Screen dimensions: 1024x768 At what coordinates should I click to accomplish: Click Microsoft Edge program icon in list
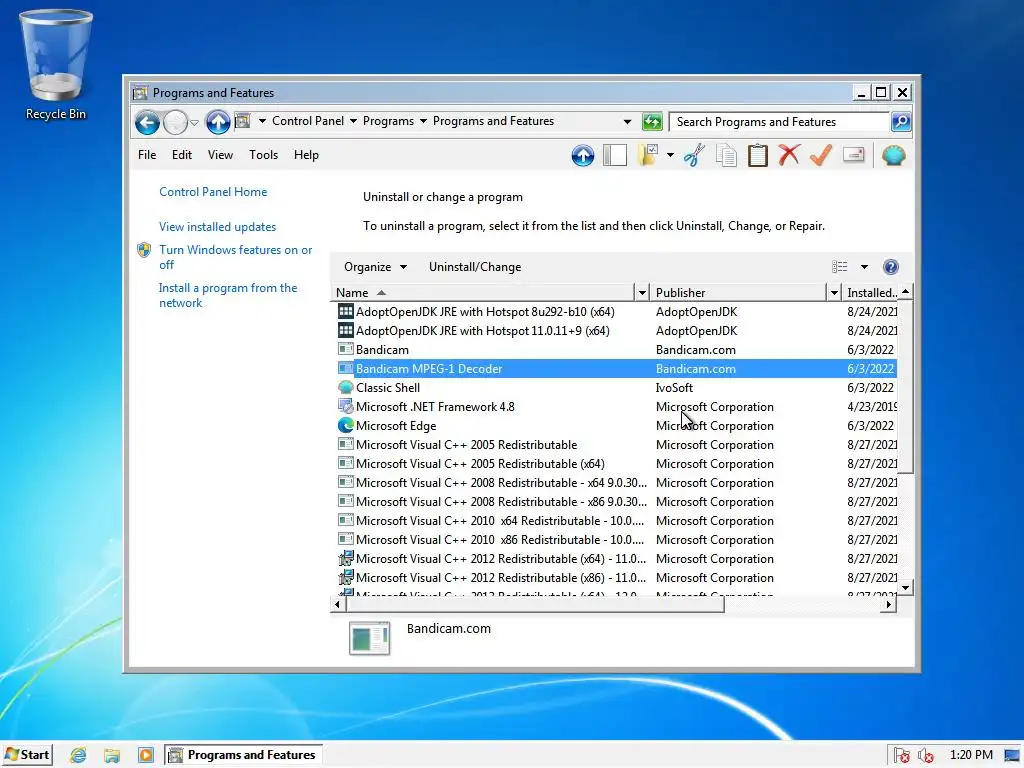tap(345, 425)
